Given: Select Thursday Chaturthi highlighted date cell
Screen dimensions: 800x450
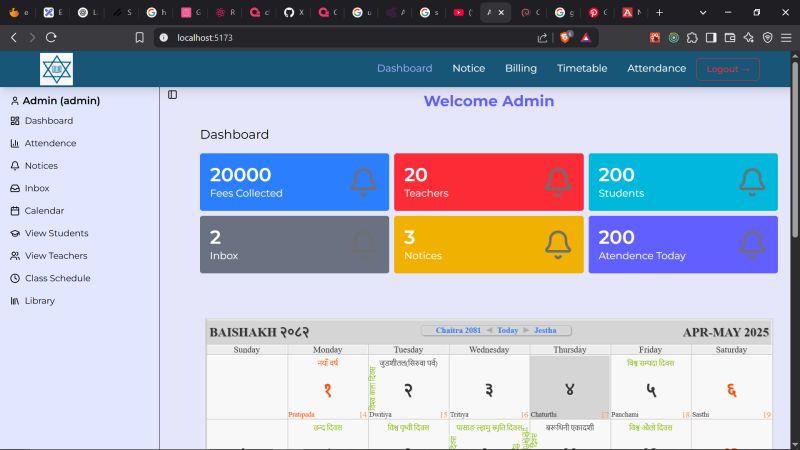Looking at the screenshot, I should (570, 388).
